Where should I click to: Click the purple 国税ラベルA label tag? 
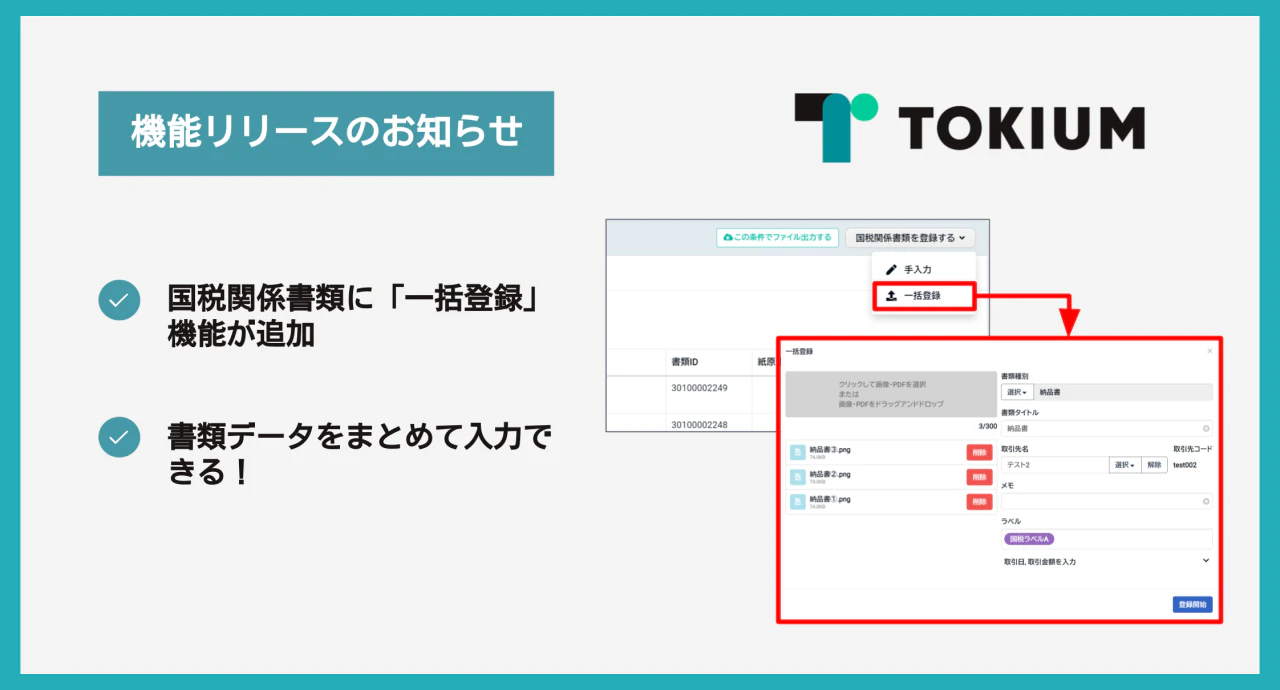coord(1030,539)
